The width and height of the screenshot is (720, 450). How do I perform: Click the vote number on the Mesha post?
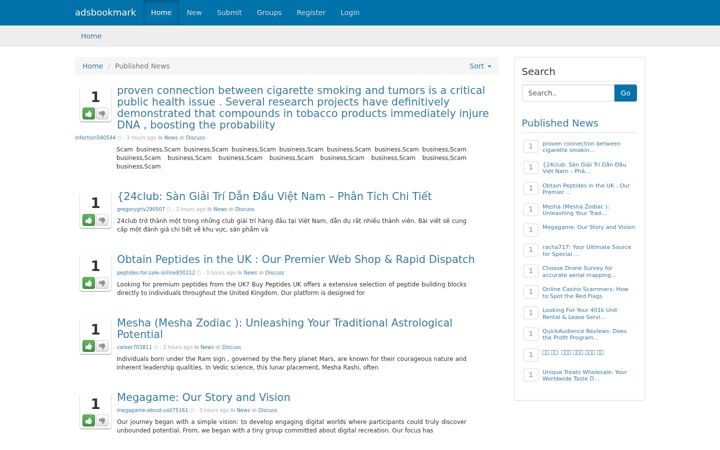click(x=95, y=329)
